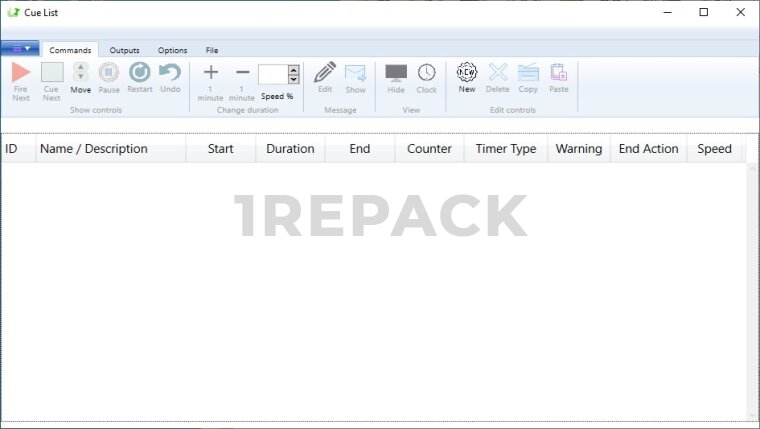This screenshot has height=429, width=760.
Task: Click the Undo arrow icon
Action: (170, 73)
